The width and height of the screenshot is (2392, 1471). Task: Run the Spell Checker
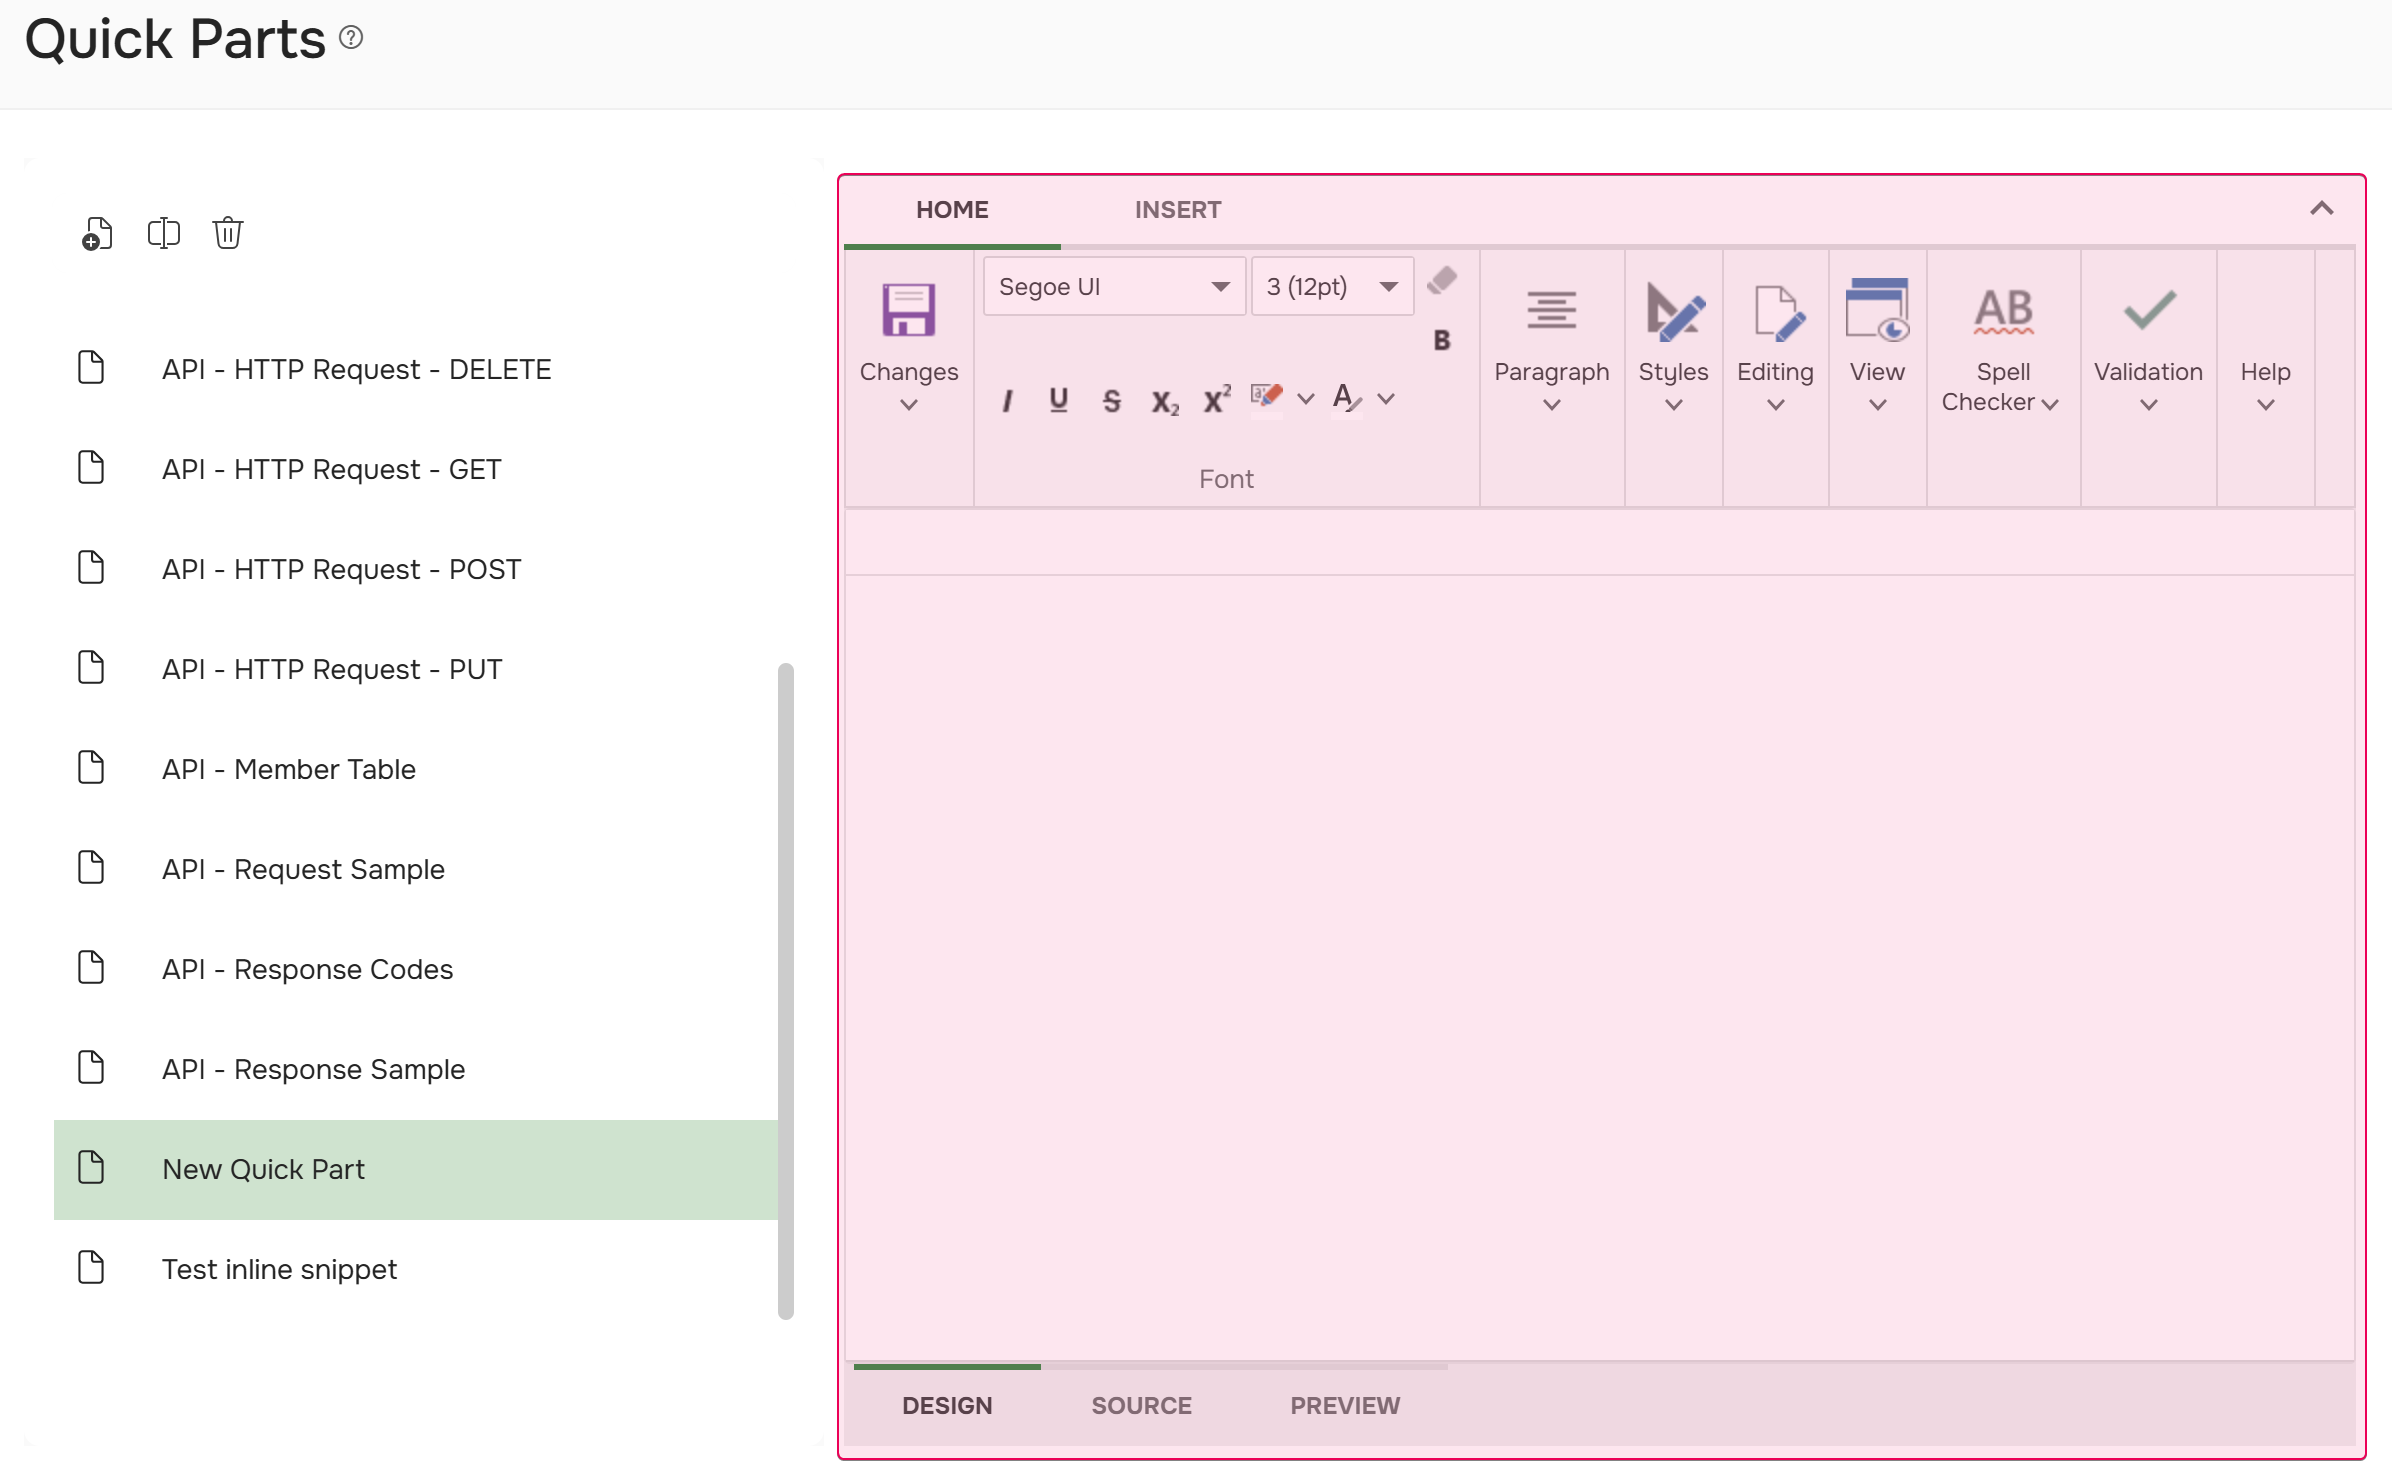(x=2001, y=340)
